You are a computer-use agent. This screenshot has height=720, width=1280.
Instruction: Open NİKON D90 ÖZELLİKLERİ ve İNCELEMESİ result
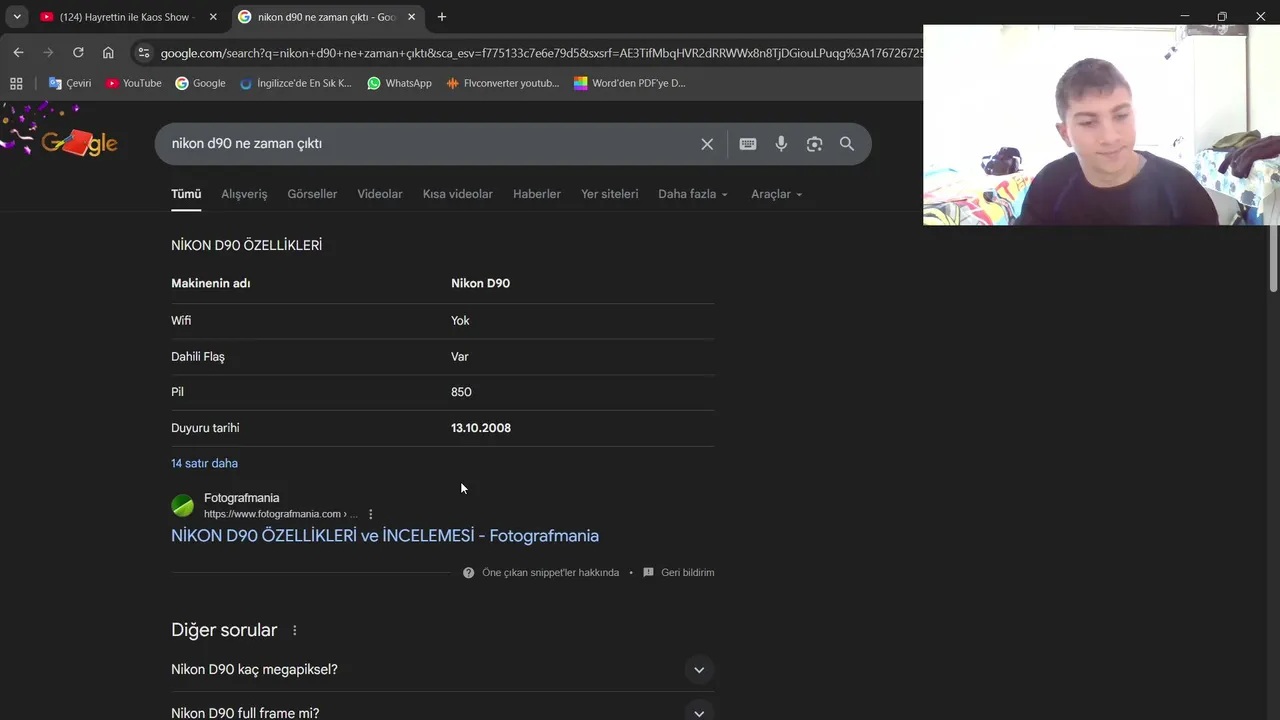[385, 536]
